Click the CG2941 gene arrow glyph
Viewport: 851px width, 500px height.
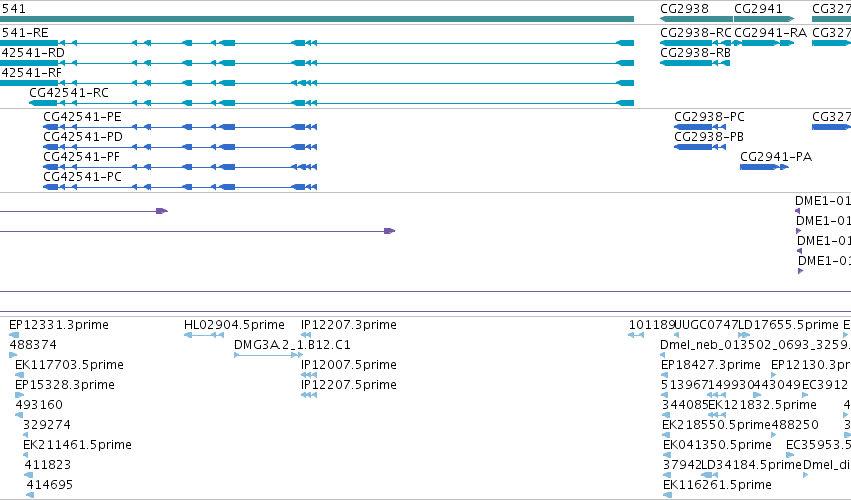coord(764,19)
